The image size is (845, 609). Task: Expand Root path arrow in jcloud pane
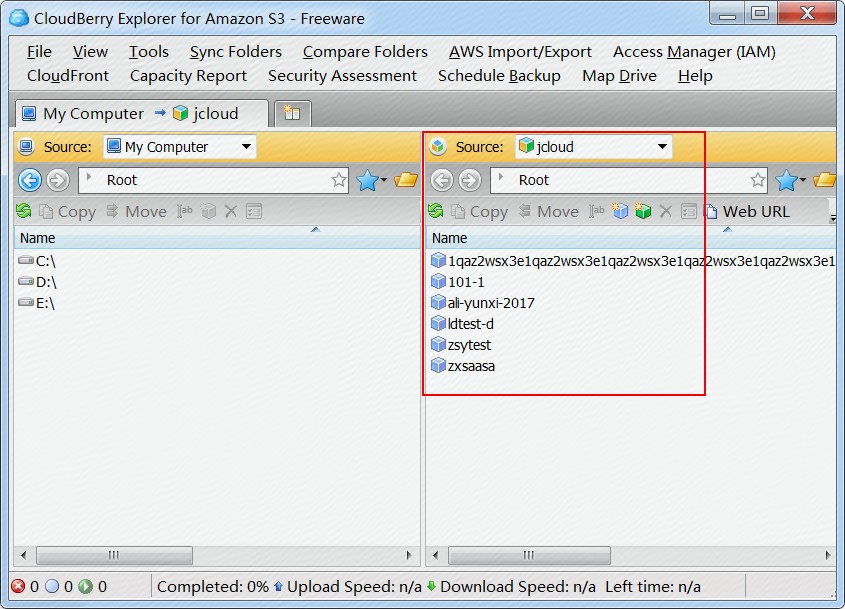501,177
